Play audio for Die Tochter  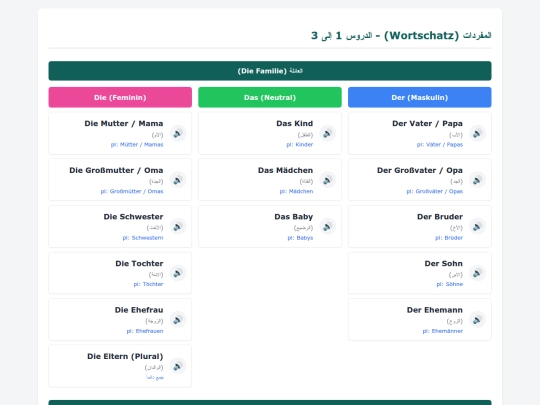pos(178,273)
